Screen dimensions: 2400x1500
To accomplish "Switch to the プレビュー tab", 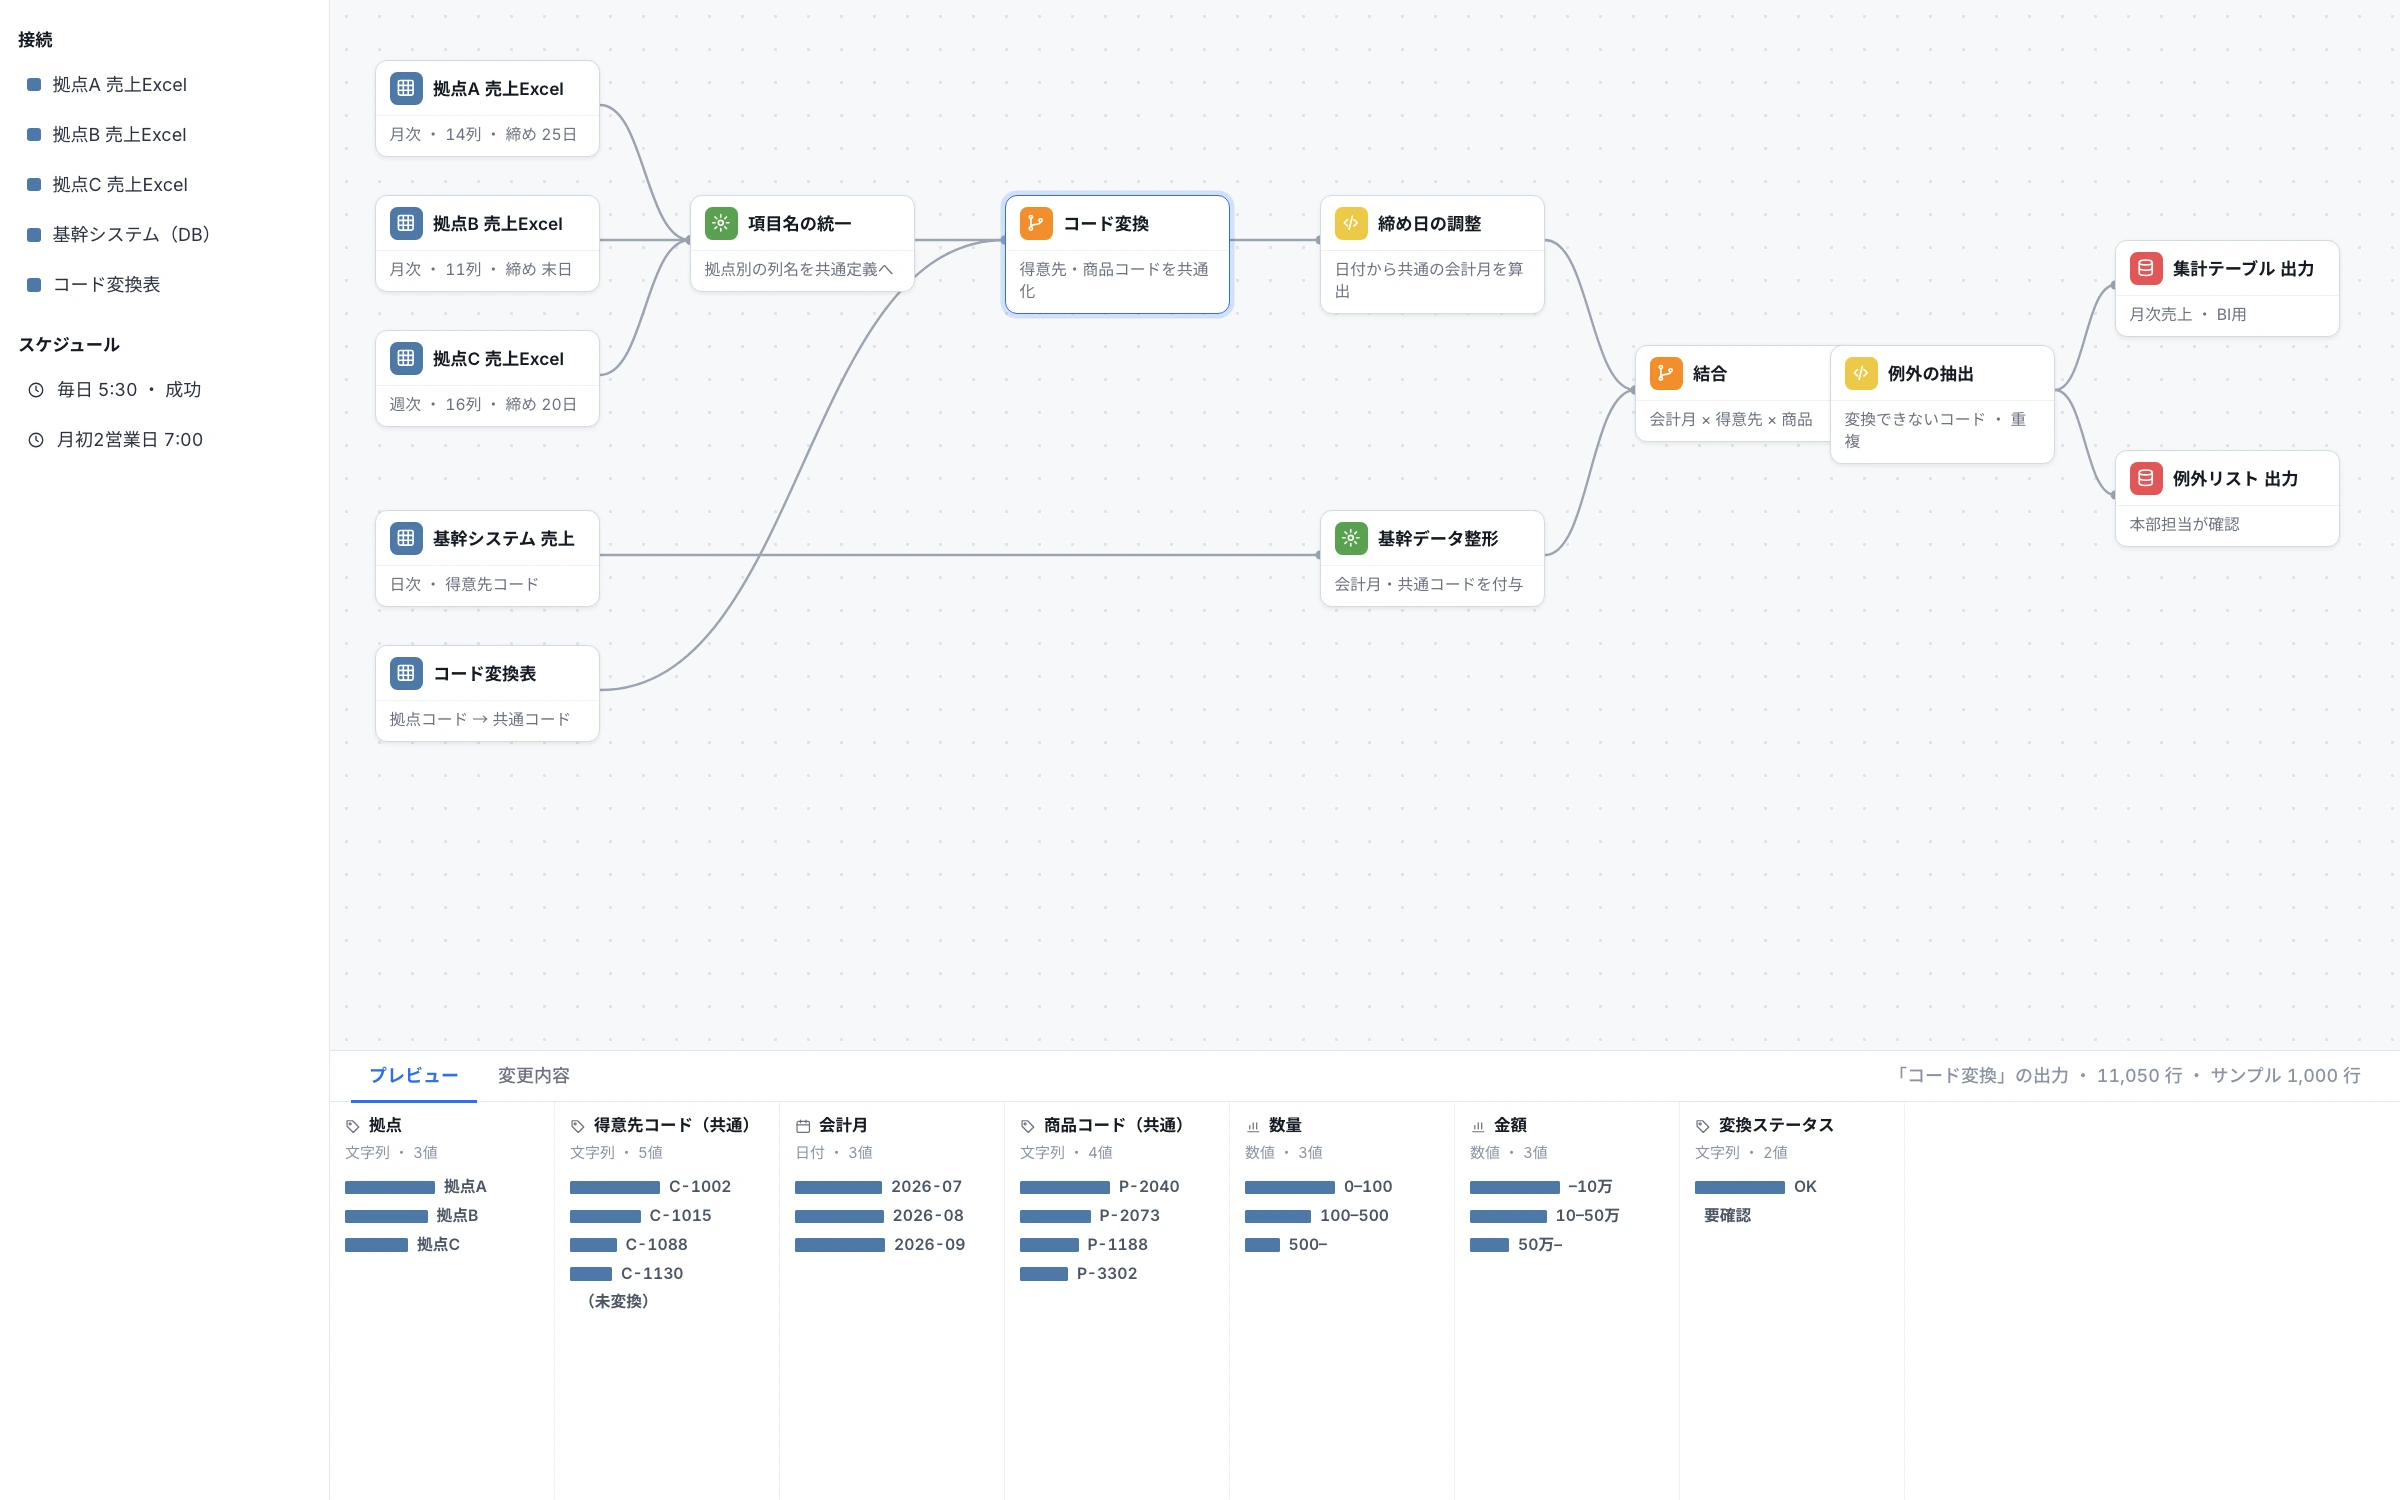I will pyautogui.click(x=414, y=1075).
